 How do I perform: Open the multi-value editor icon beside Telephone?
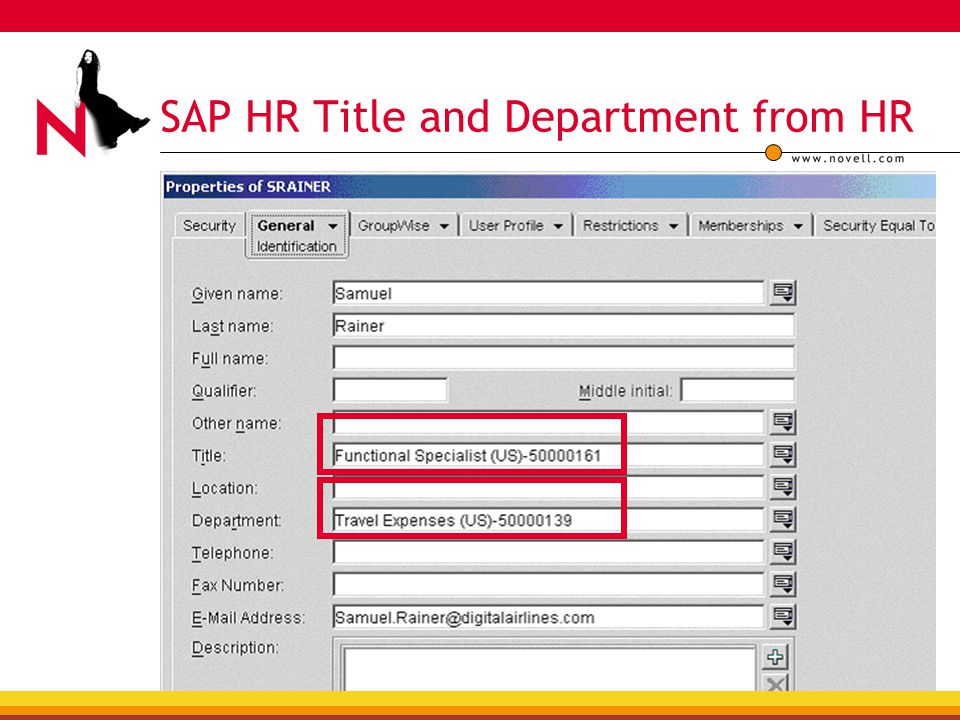pyautogui.click(x=783, y=552)
